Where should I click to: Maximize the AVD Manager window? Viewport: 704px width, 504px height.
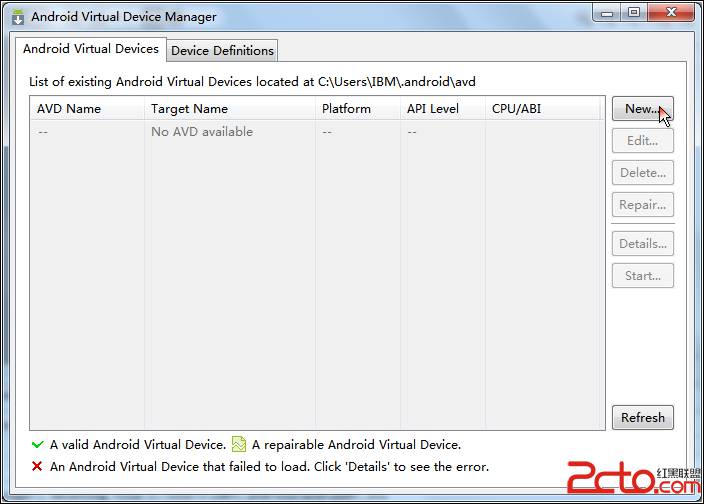tap(634, 13)
